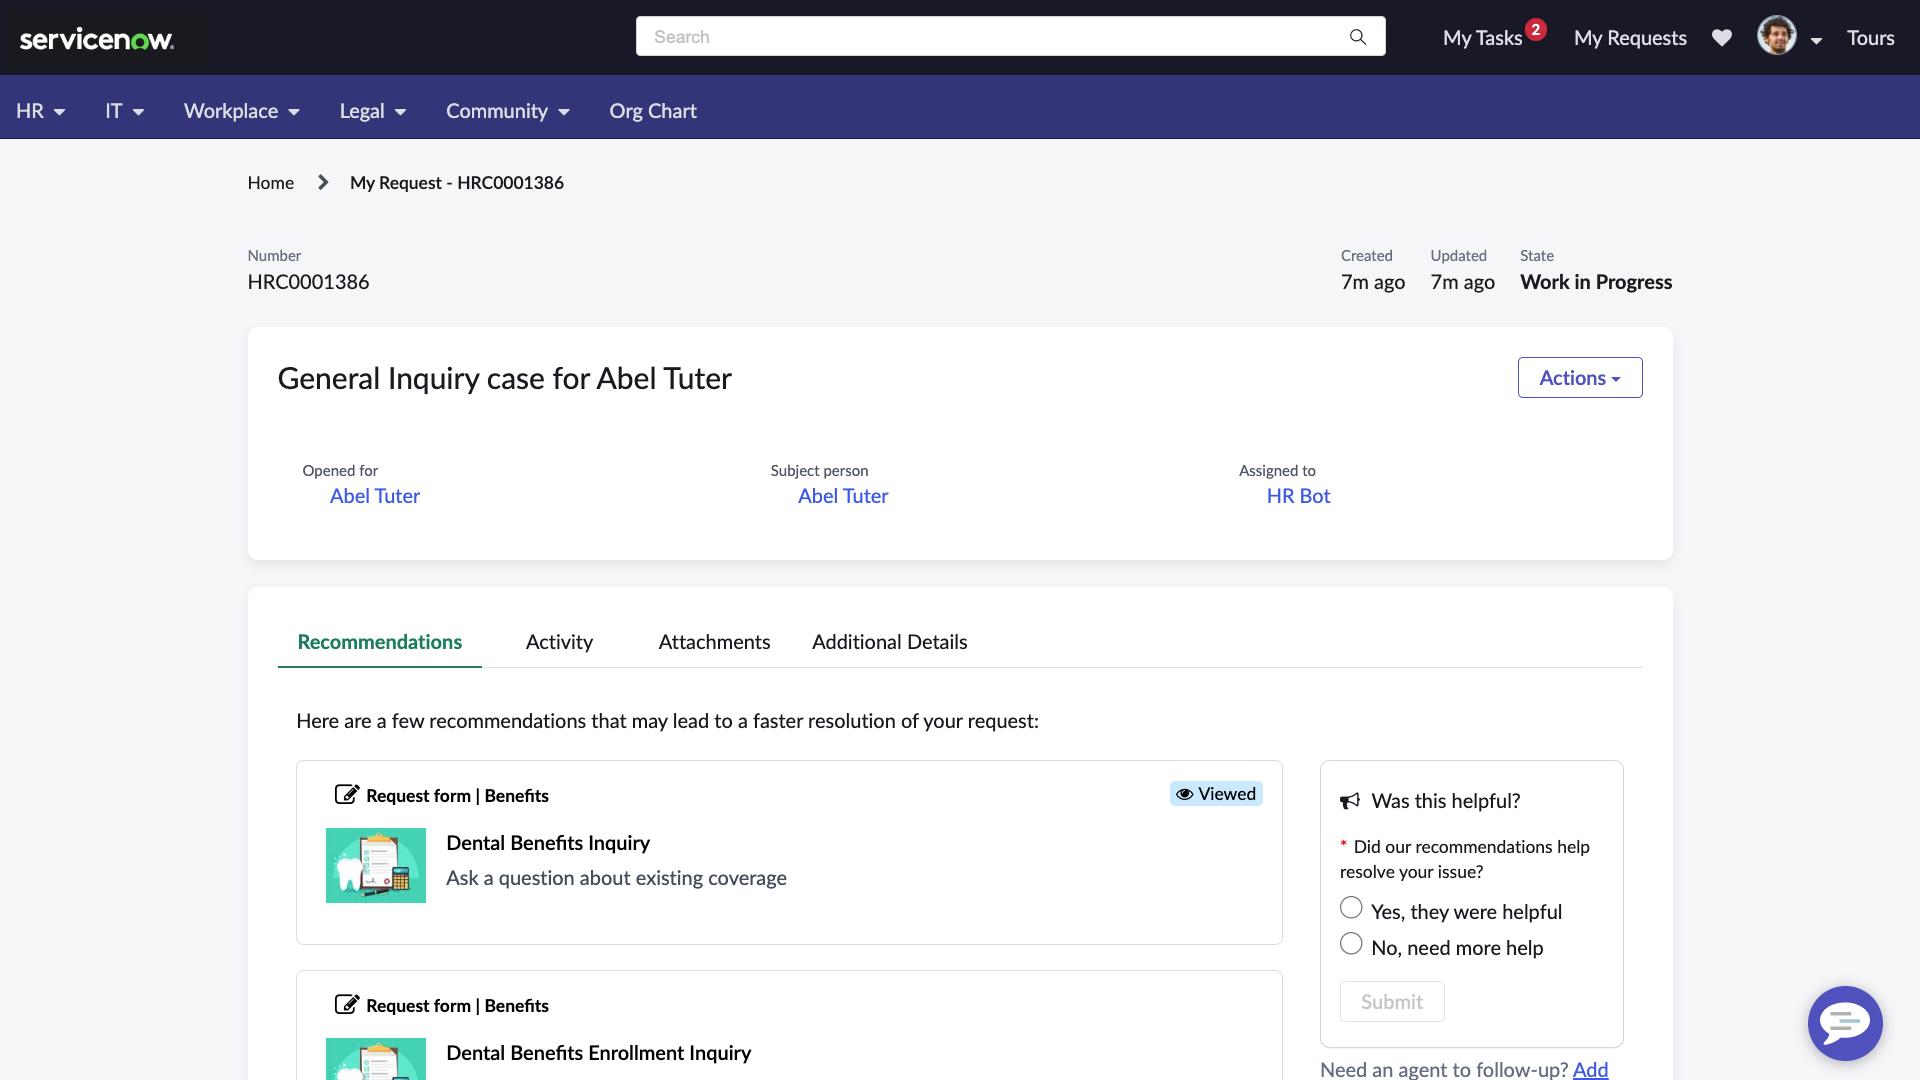
Task: Click the Submit button
Action: pyautogui.click(x=1391, y=1001)
